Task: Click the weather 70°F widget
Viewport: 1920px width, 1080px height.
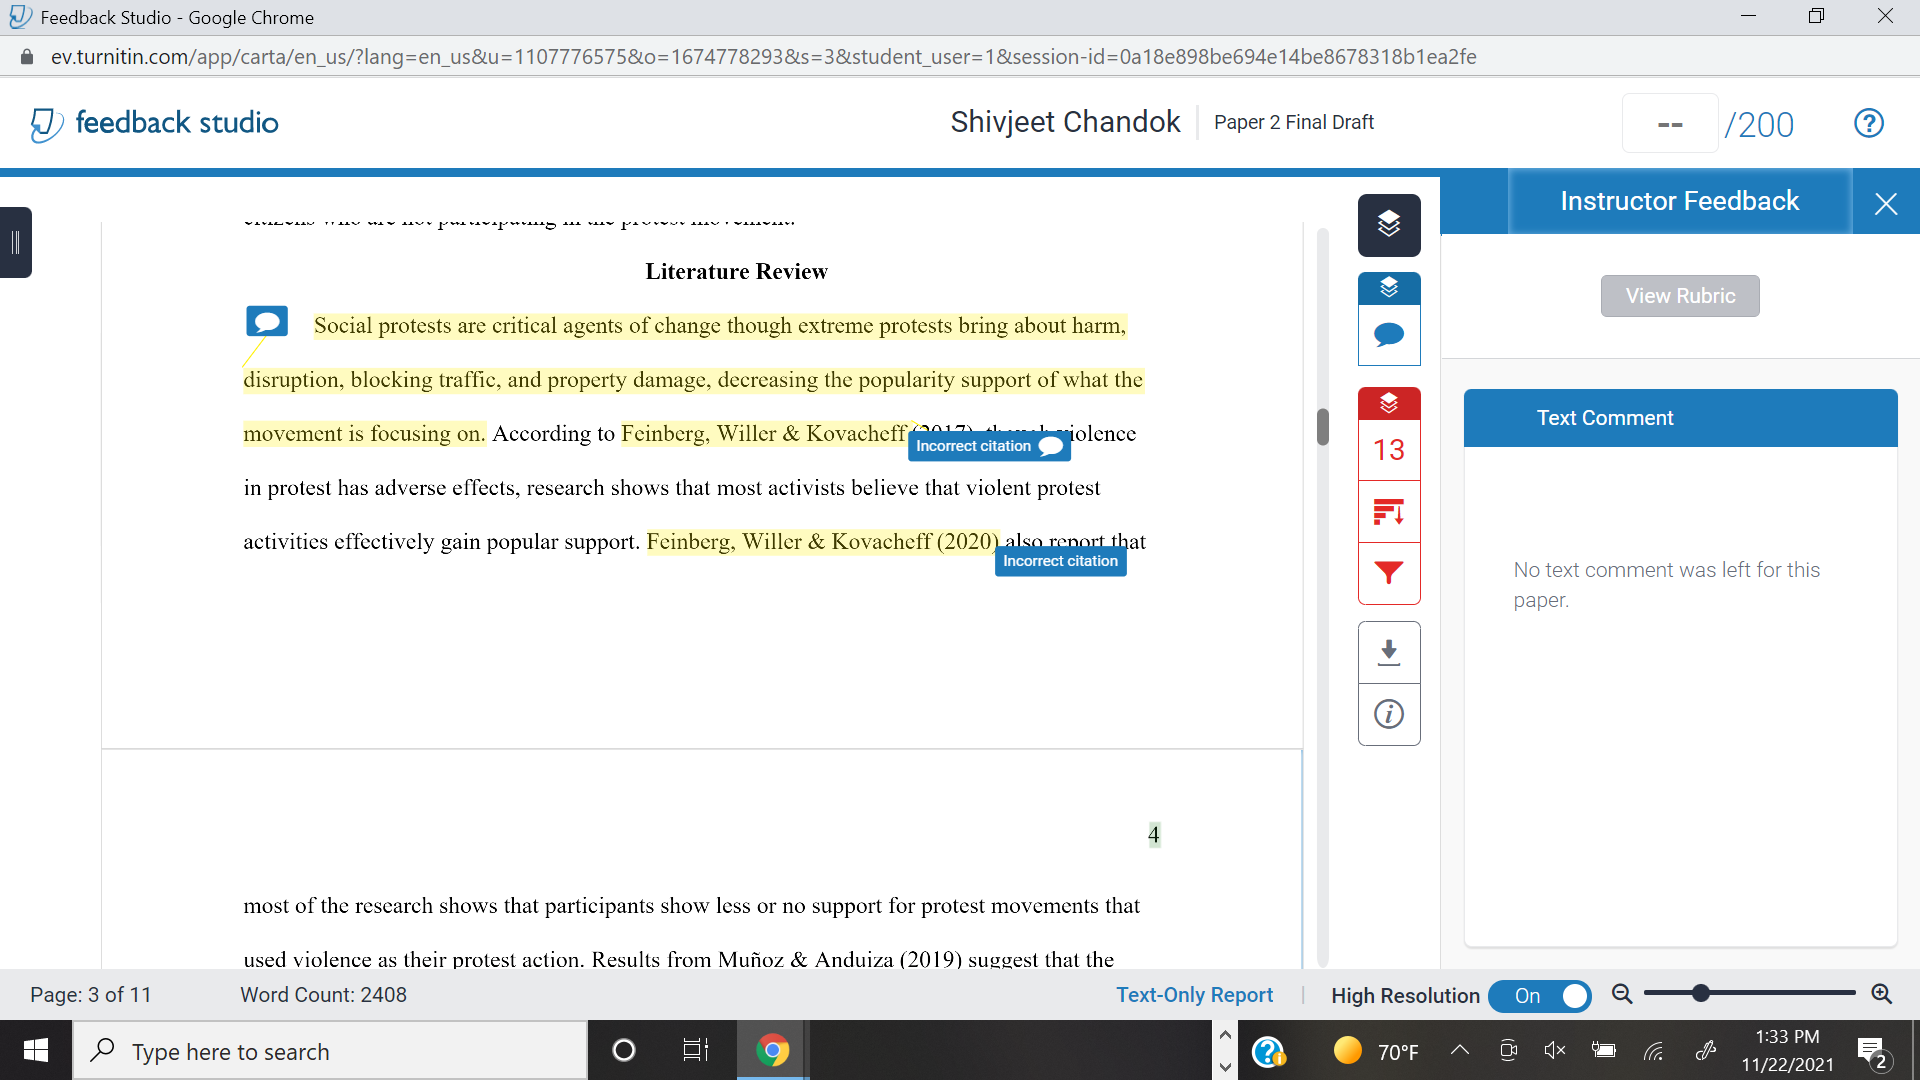Action: (1376, 1051)
